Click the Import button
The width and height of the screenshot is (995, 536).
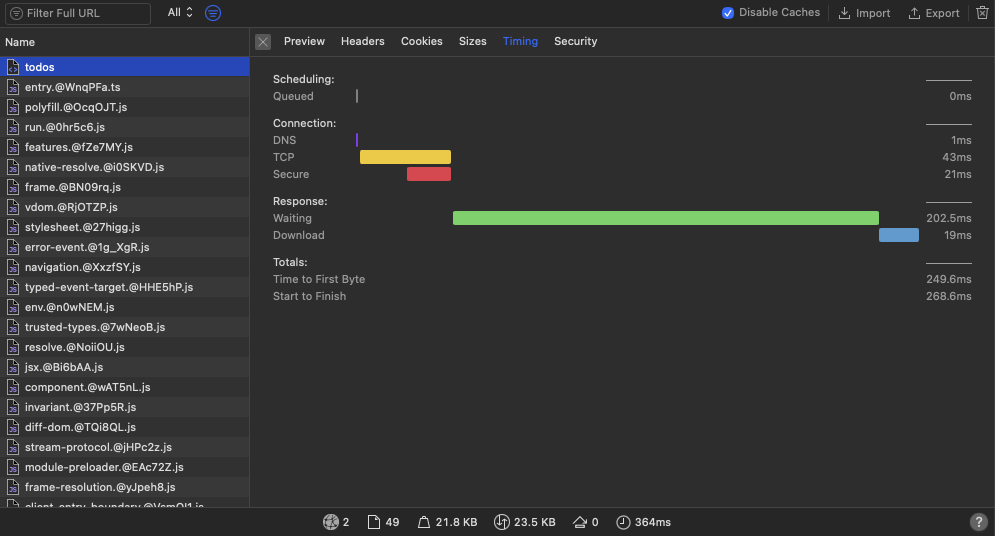864,13
